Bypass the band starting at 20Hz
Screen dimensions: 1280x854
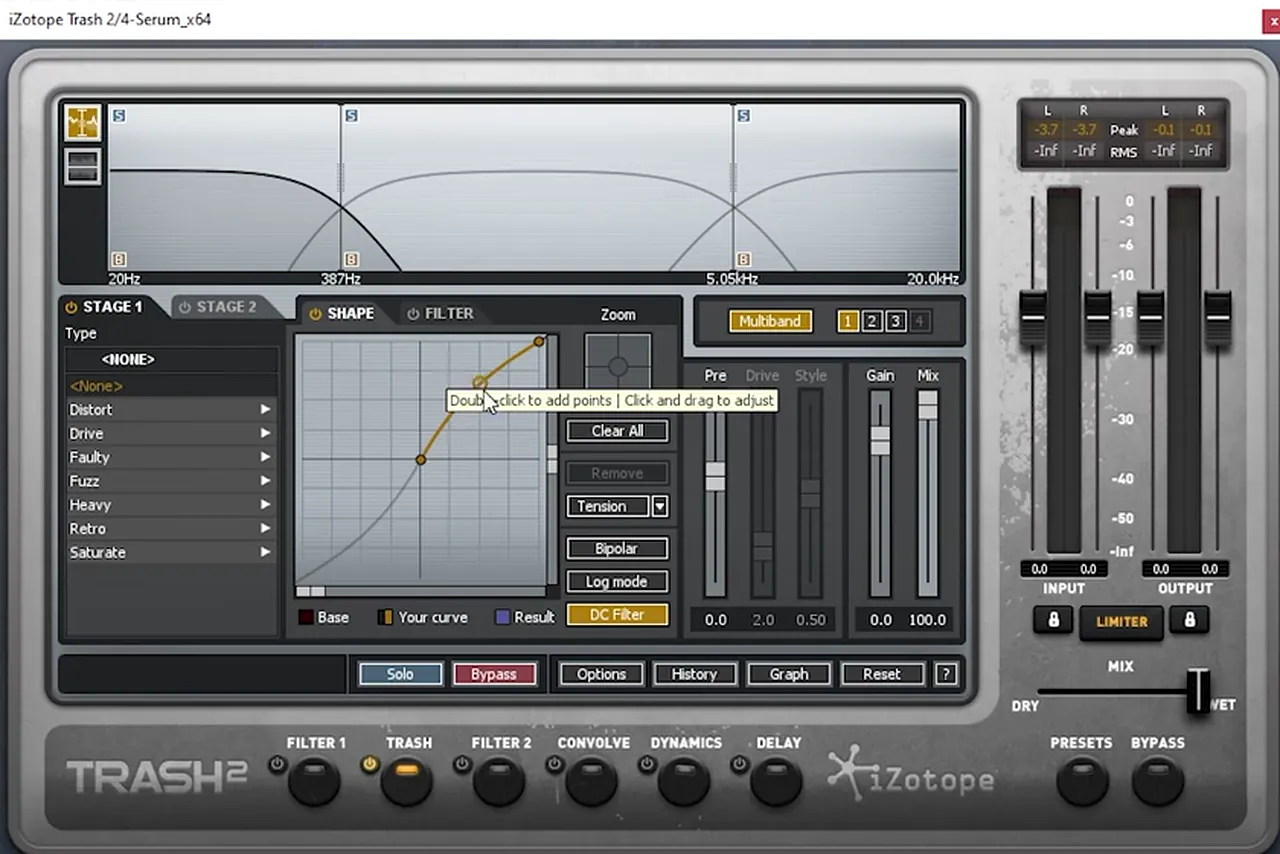(118, 259)
